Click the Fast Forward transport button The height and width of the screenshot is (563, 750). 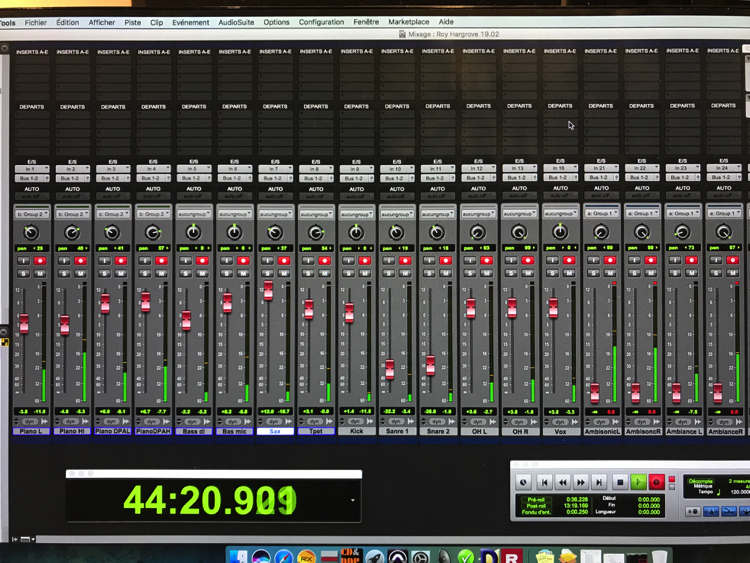tap(581, 482)
